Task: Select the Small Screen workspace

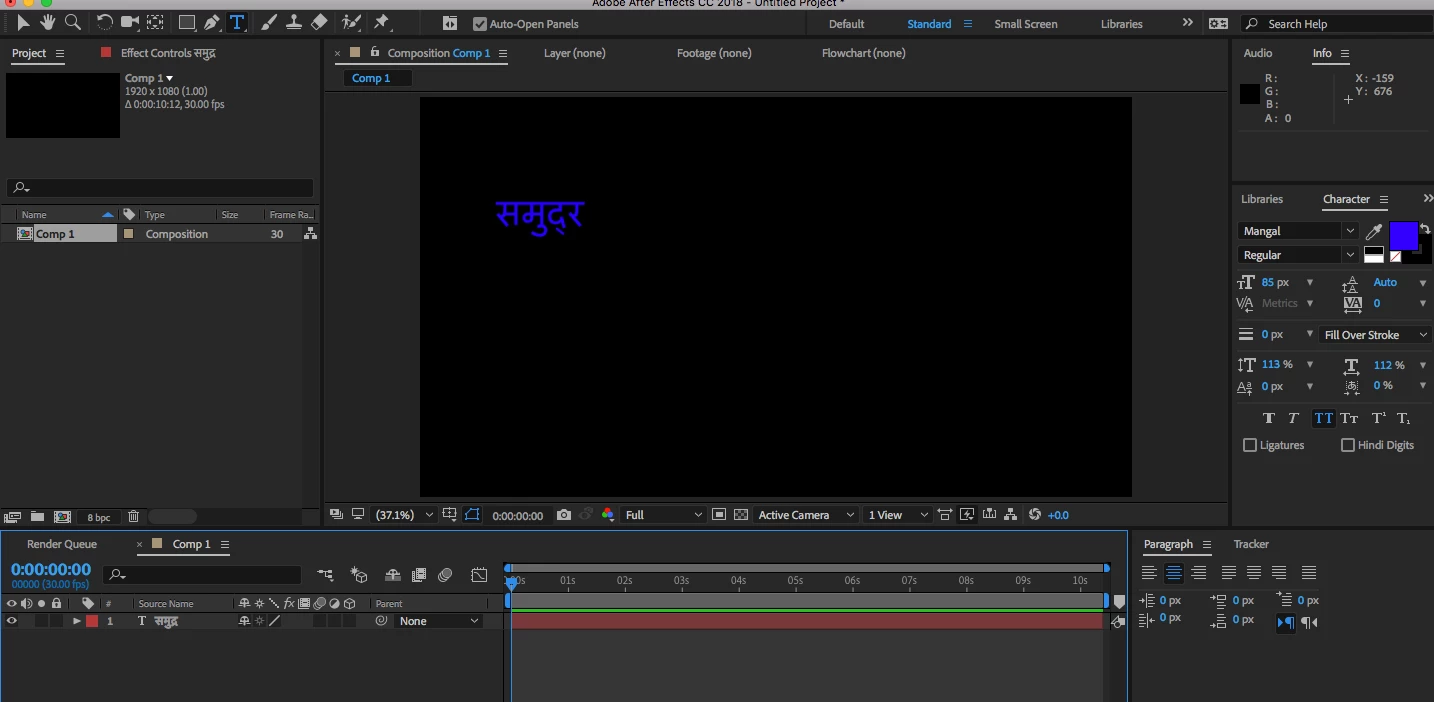Action: [x=1026, y=24]
